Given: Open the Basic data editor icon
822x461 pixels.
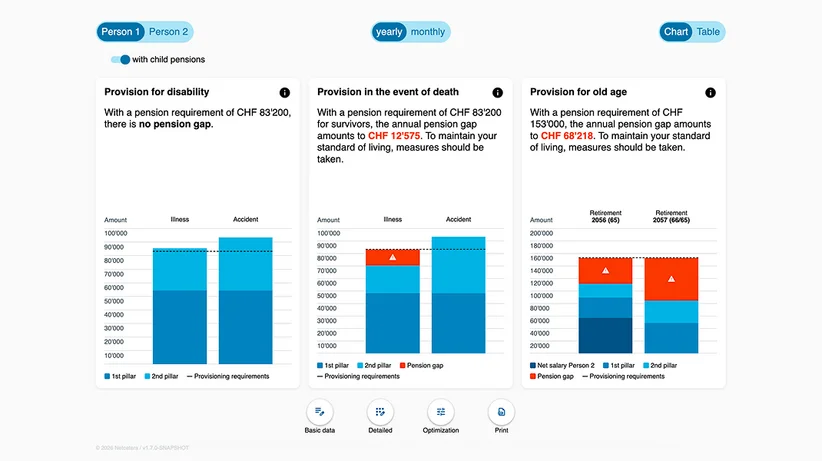Looking at the screenshot, I should [320, 412].
